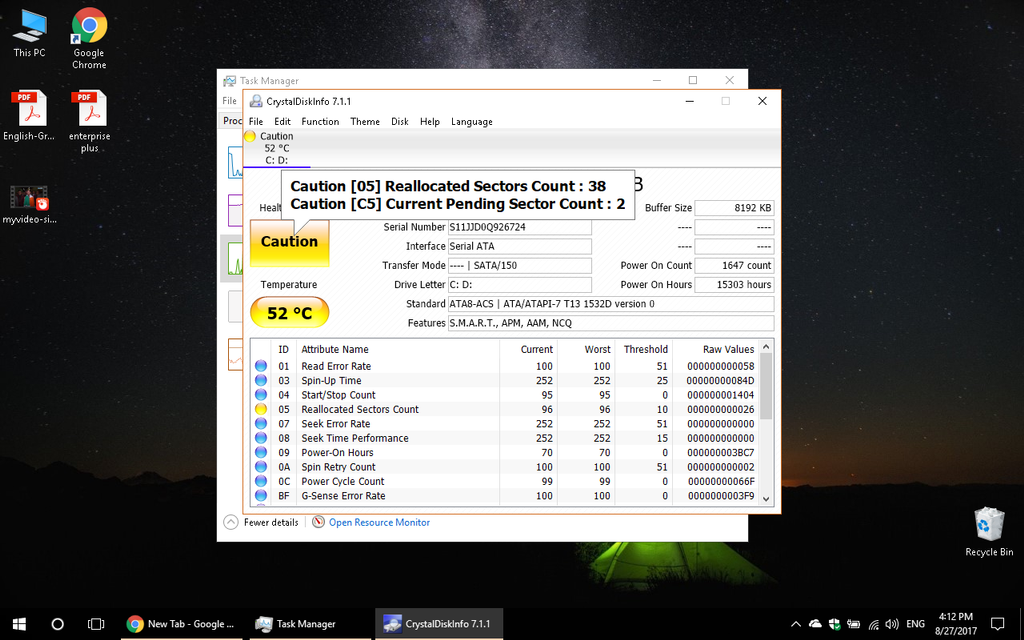Click blue status icon for Read Error Rate

[261, 366]
